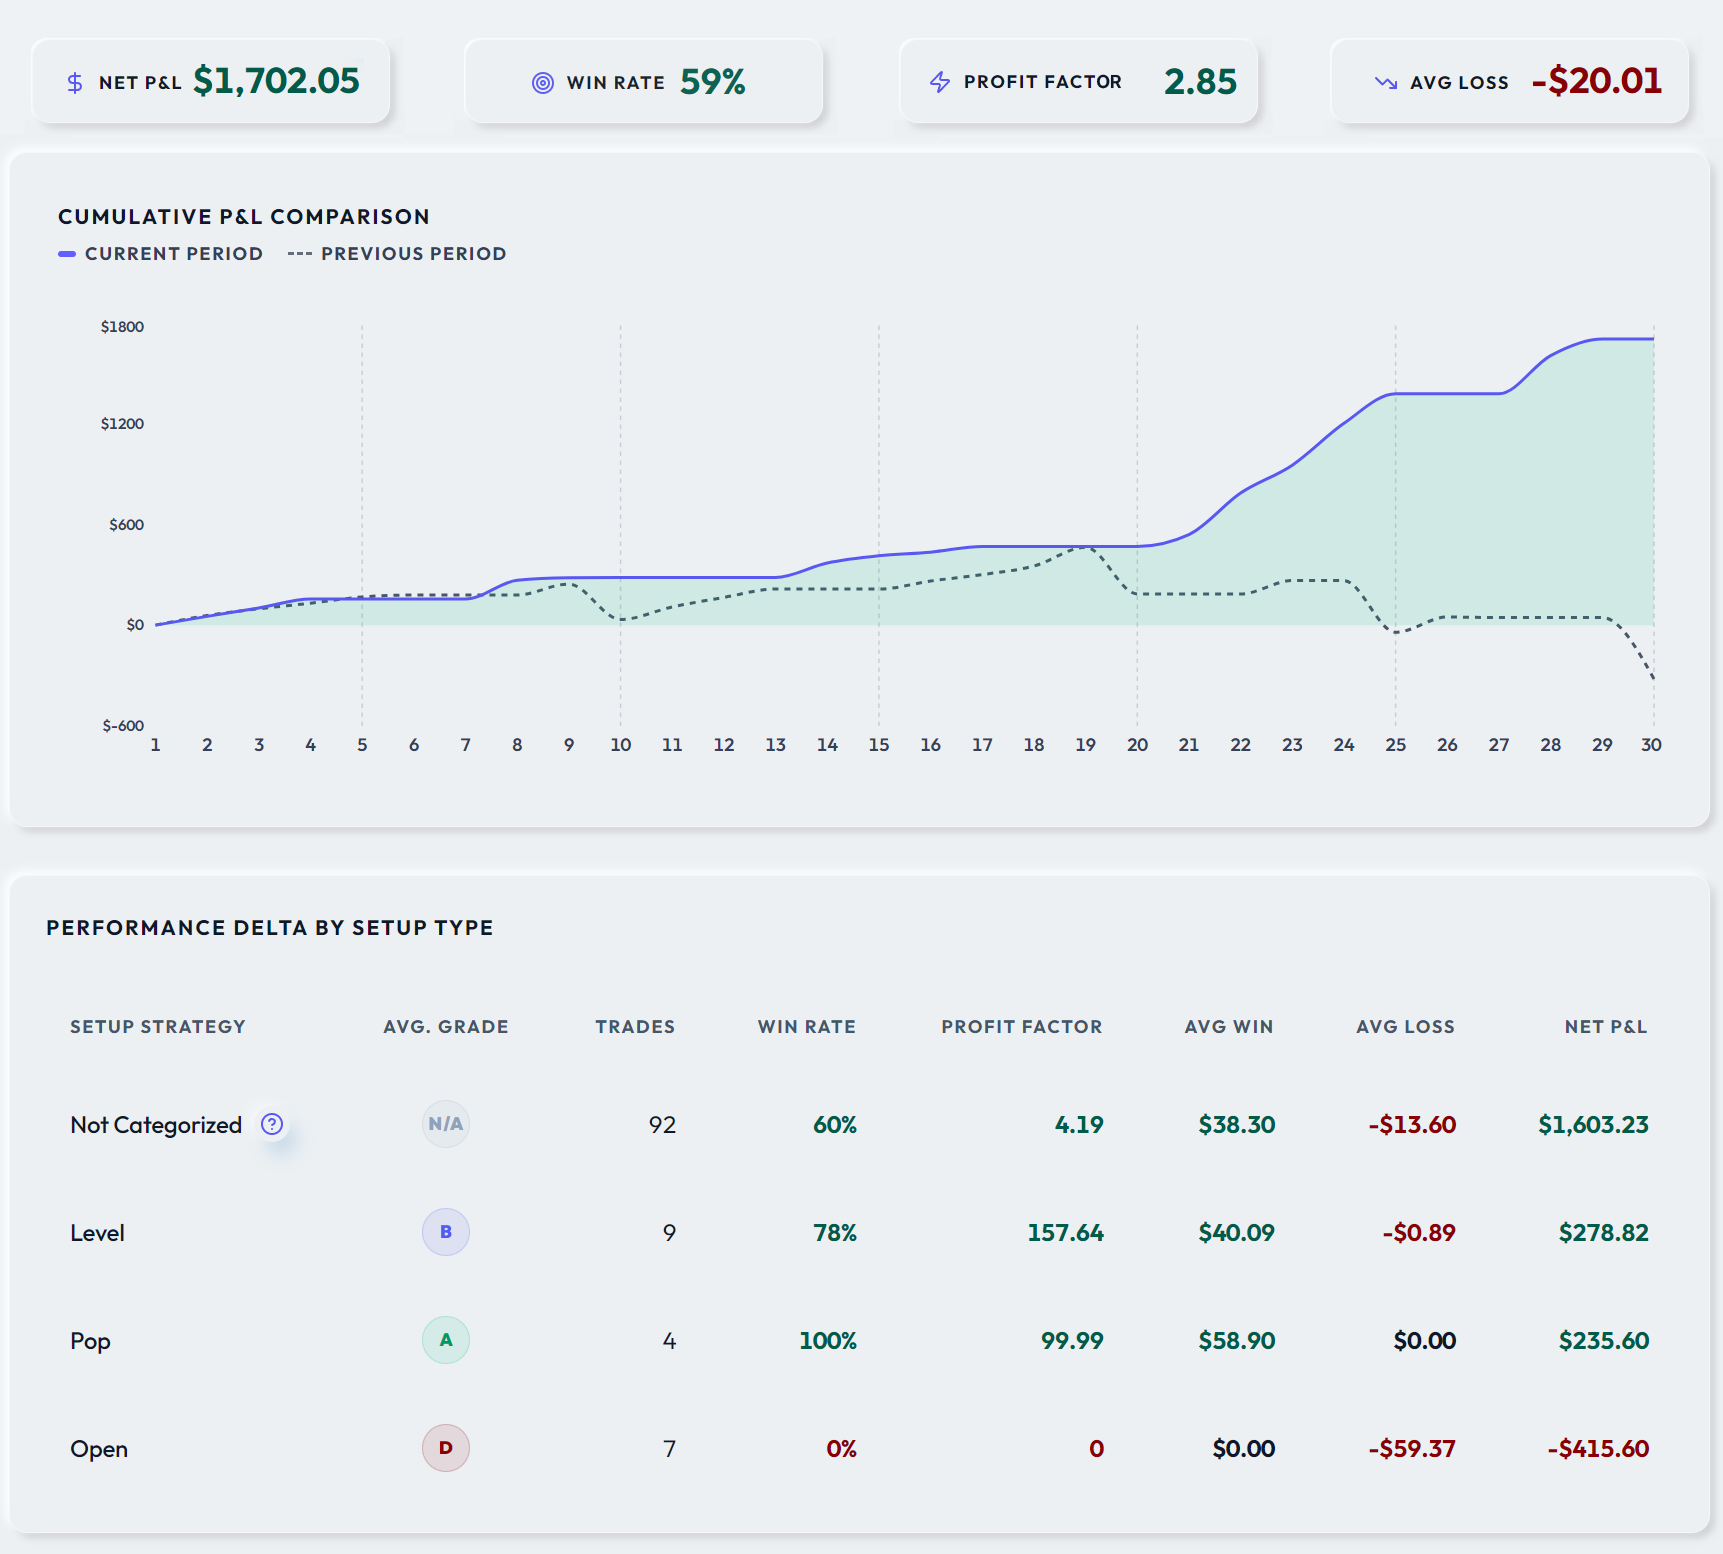Open the help icon next to Not Categorized

pyautogui.click(x=272, y=1124)
